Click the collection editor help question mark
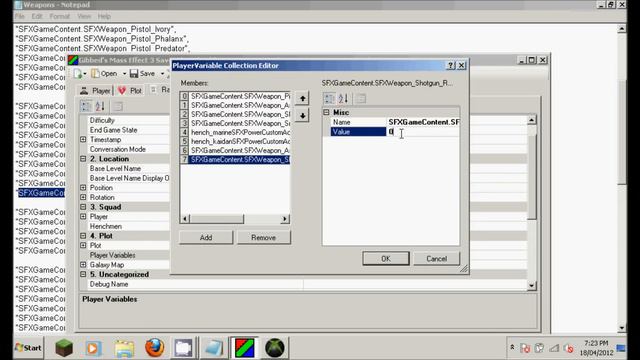This screenshot has width=640, height=360. coord(450,65)
